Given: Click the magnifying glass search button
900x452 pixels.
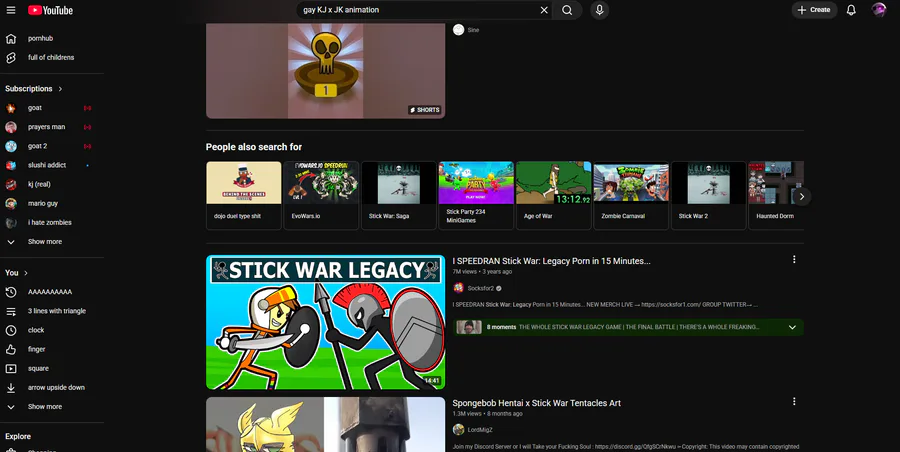Looking at the screenshot, I should pos(567,10).
